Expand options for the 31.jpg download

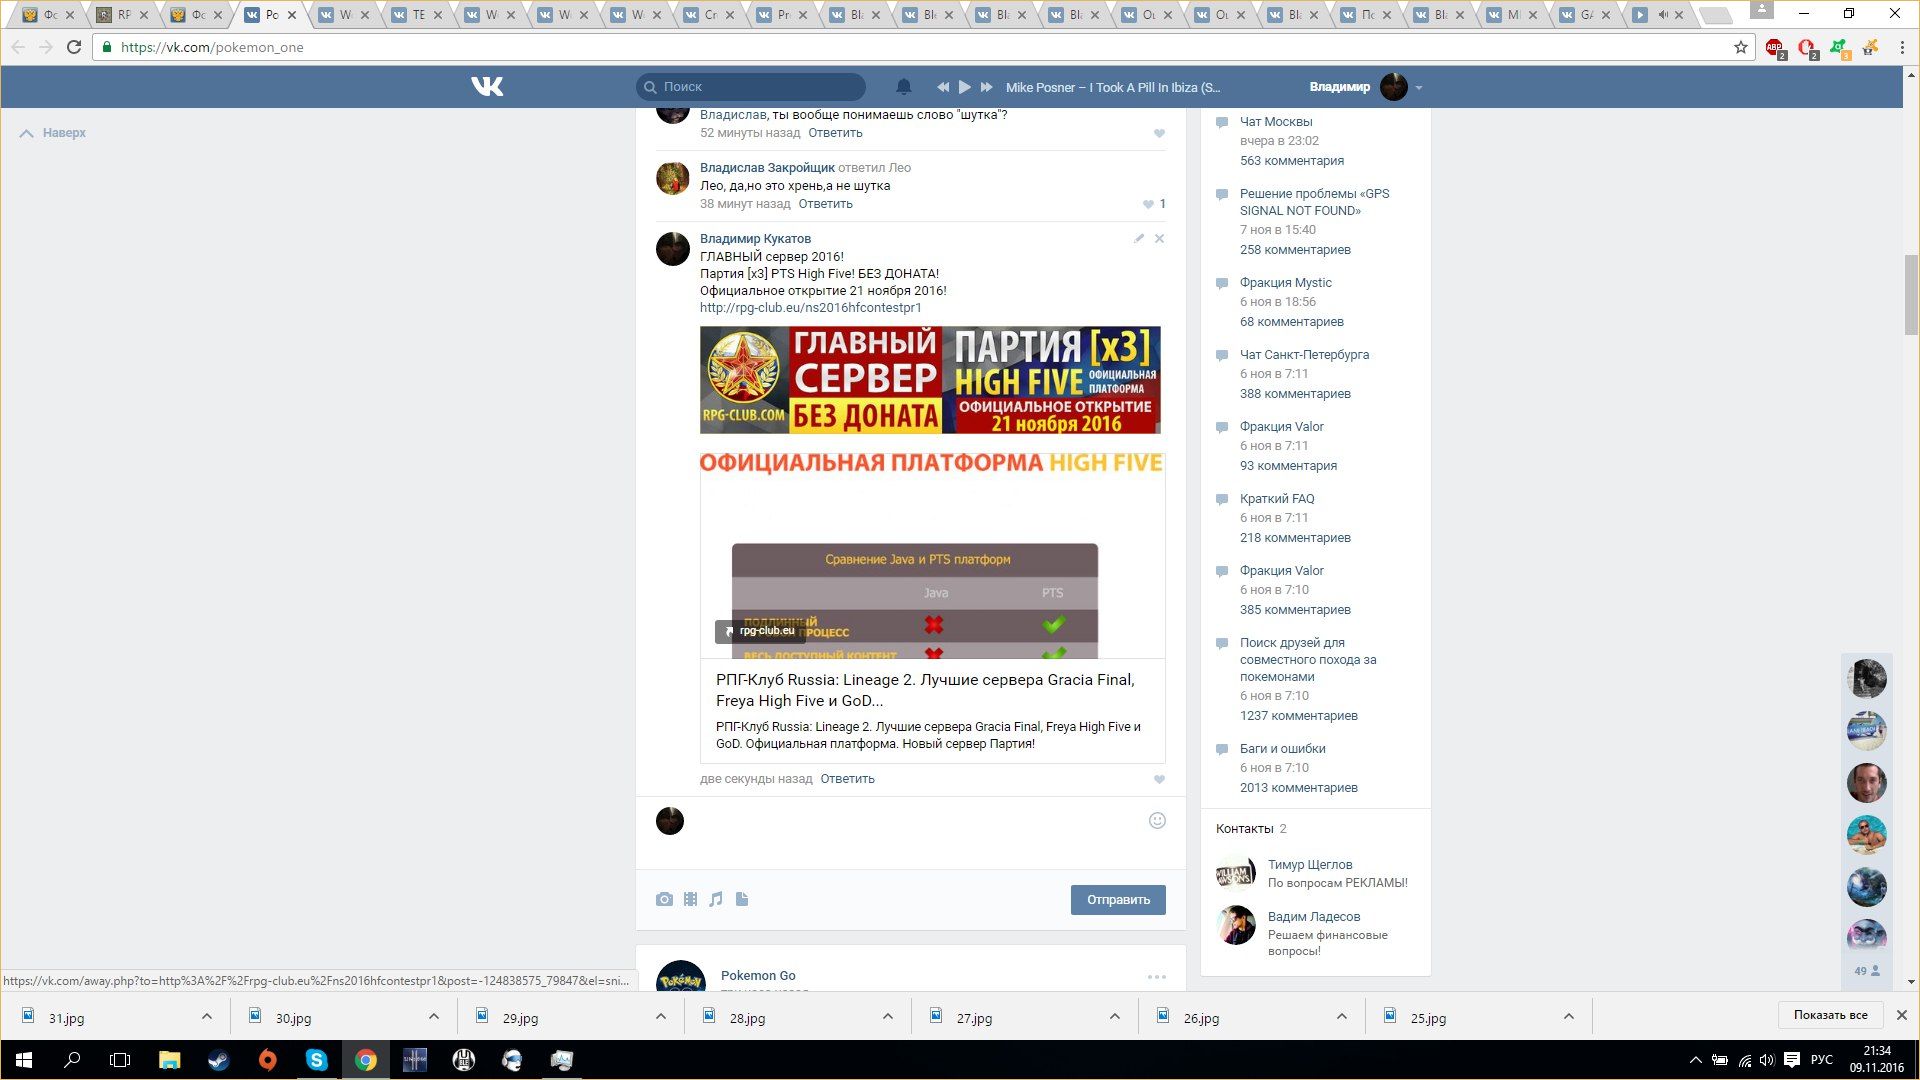coord(207,1017)
